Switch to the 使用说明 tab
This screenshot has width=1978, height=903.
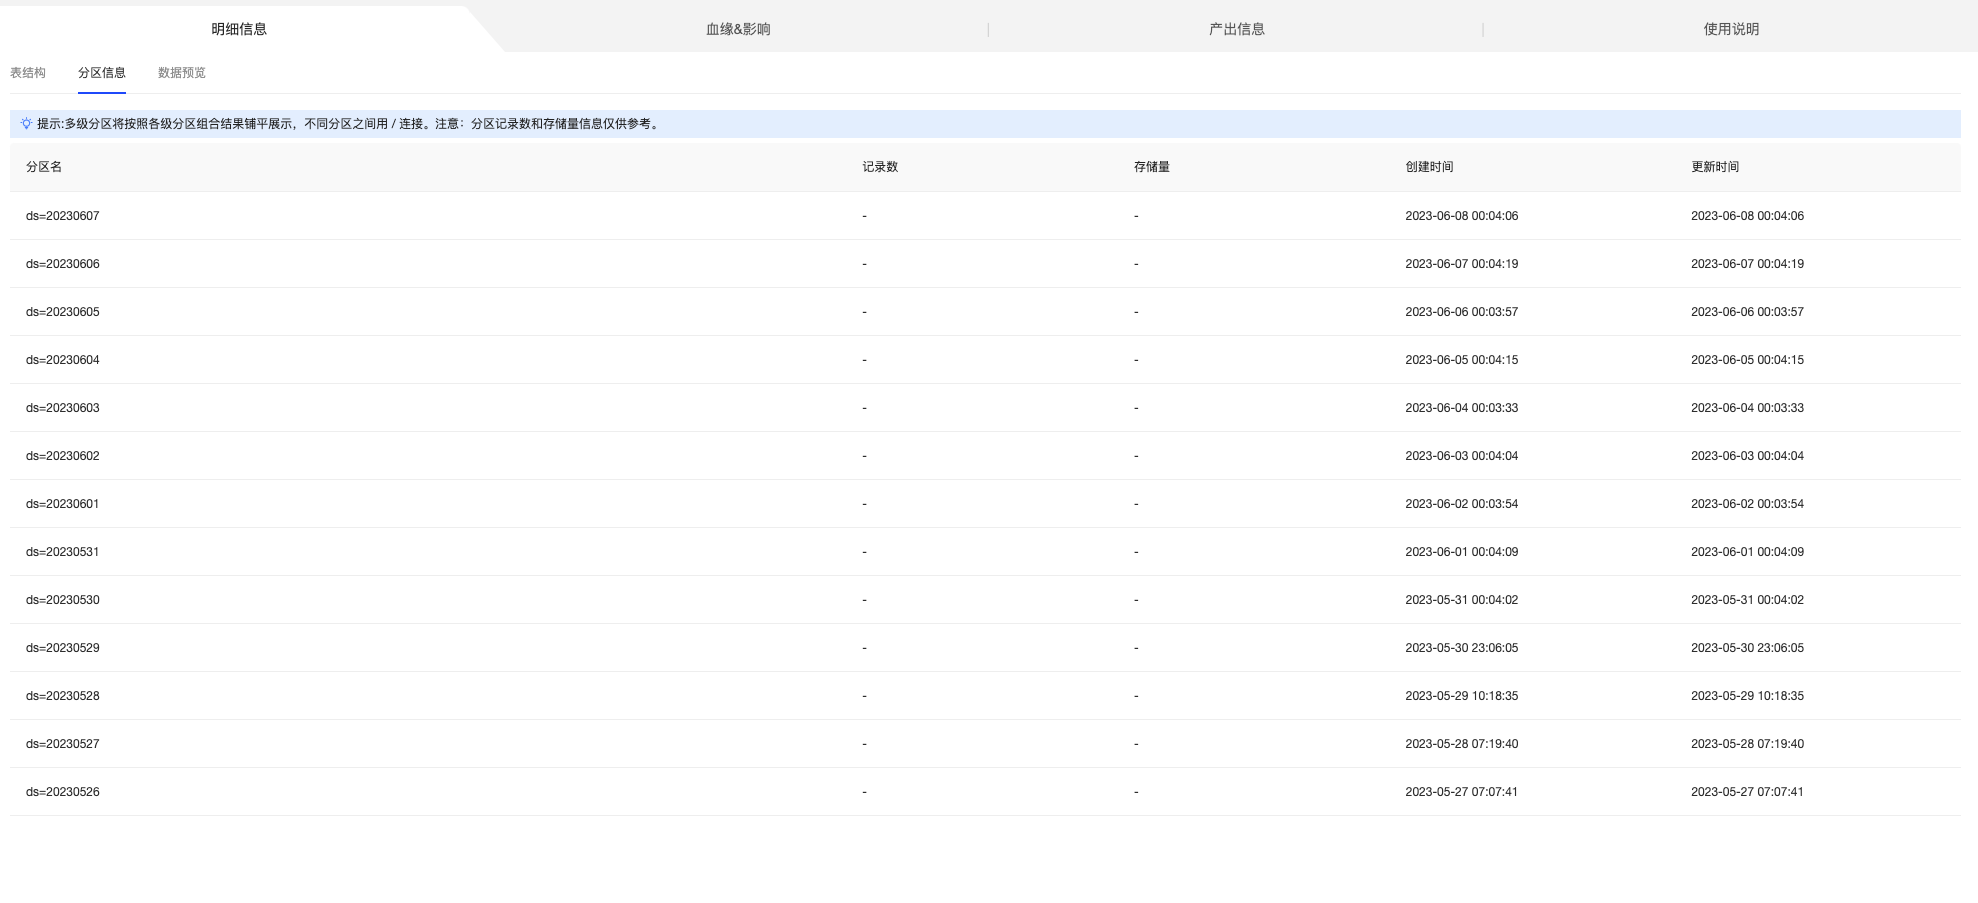[x=1731, y=29]
